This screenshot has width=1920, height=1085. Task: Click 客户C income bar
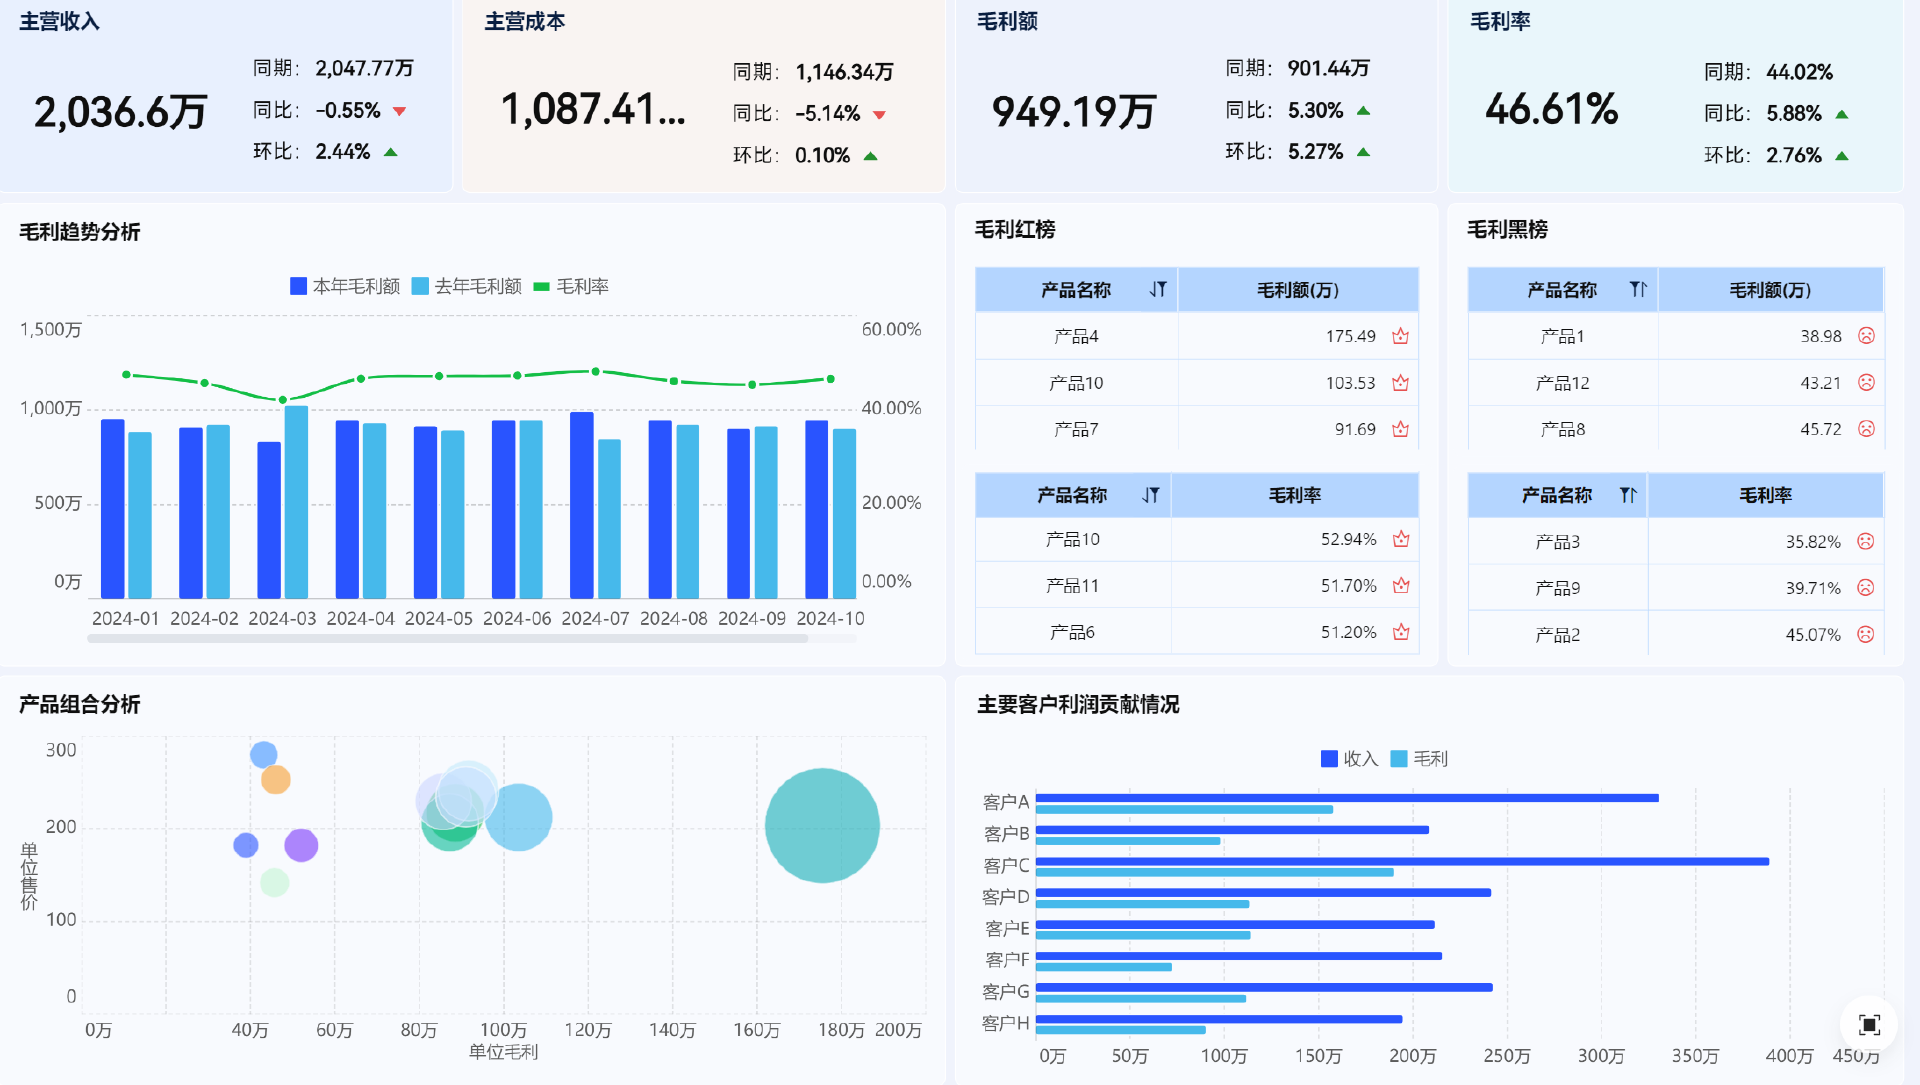[1400, 861]
